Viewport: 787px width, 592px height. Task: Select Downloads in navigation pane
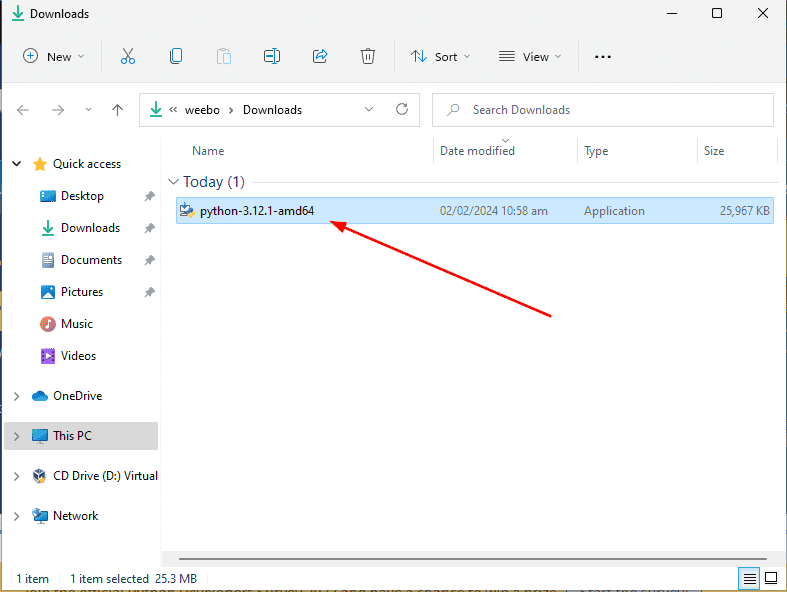90,228
